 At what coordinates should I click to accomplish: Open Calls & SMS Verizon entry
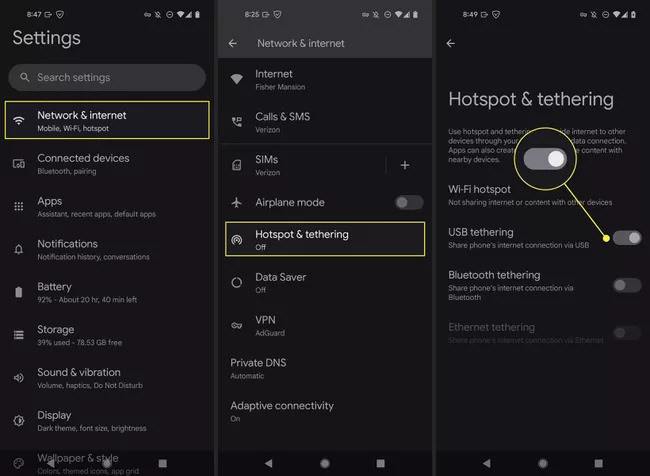(x=325, y=122)
